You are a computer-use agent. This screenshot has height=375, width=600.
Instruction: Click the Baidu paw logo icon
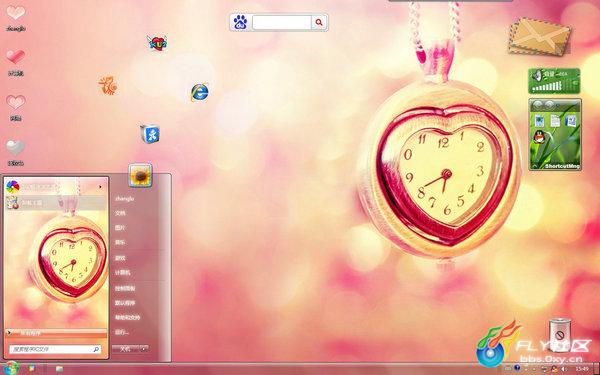coord(240,23)
